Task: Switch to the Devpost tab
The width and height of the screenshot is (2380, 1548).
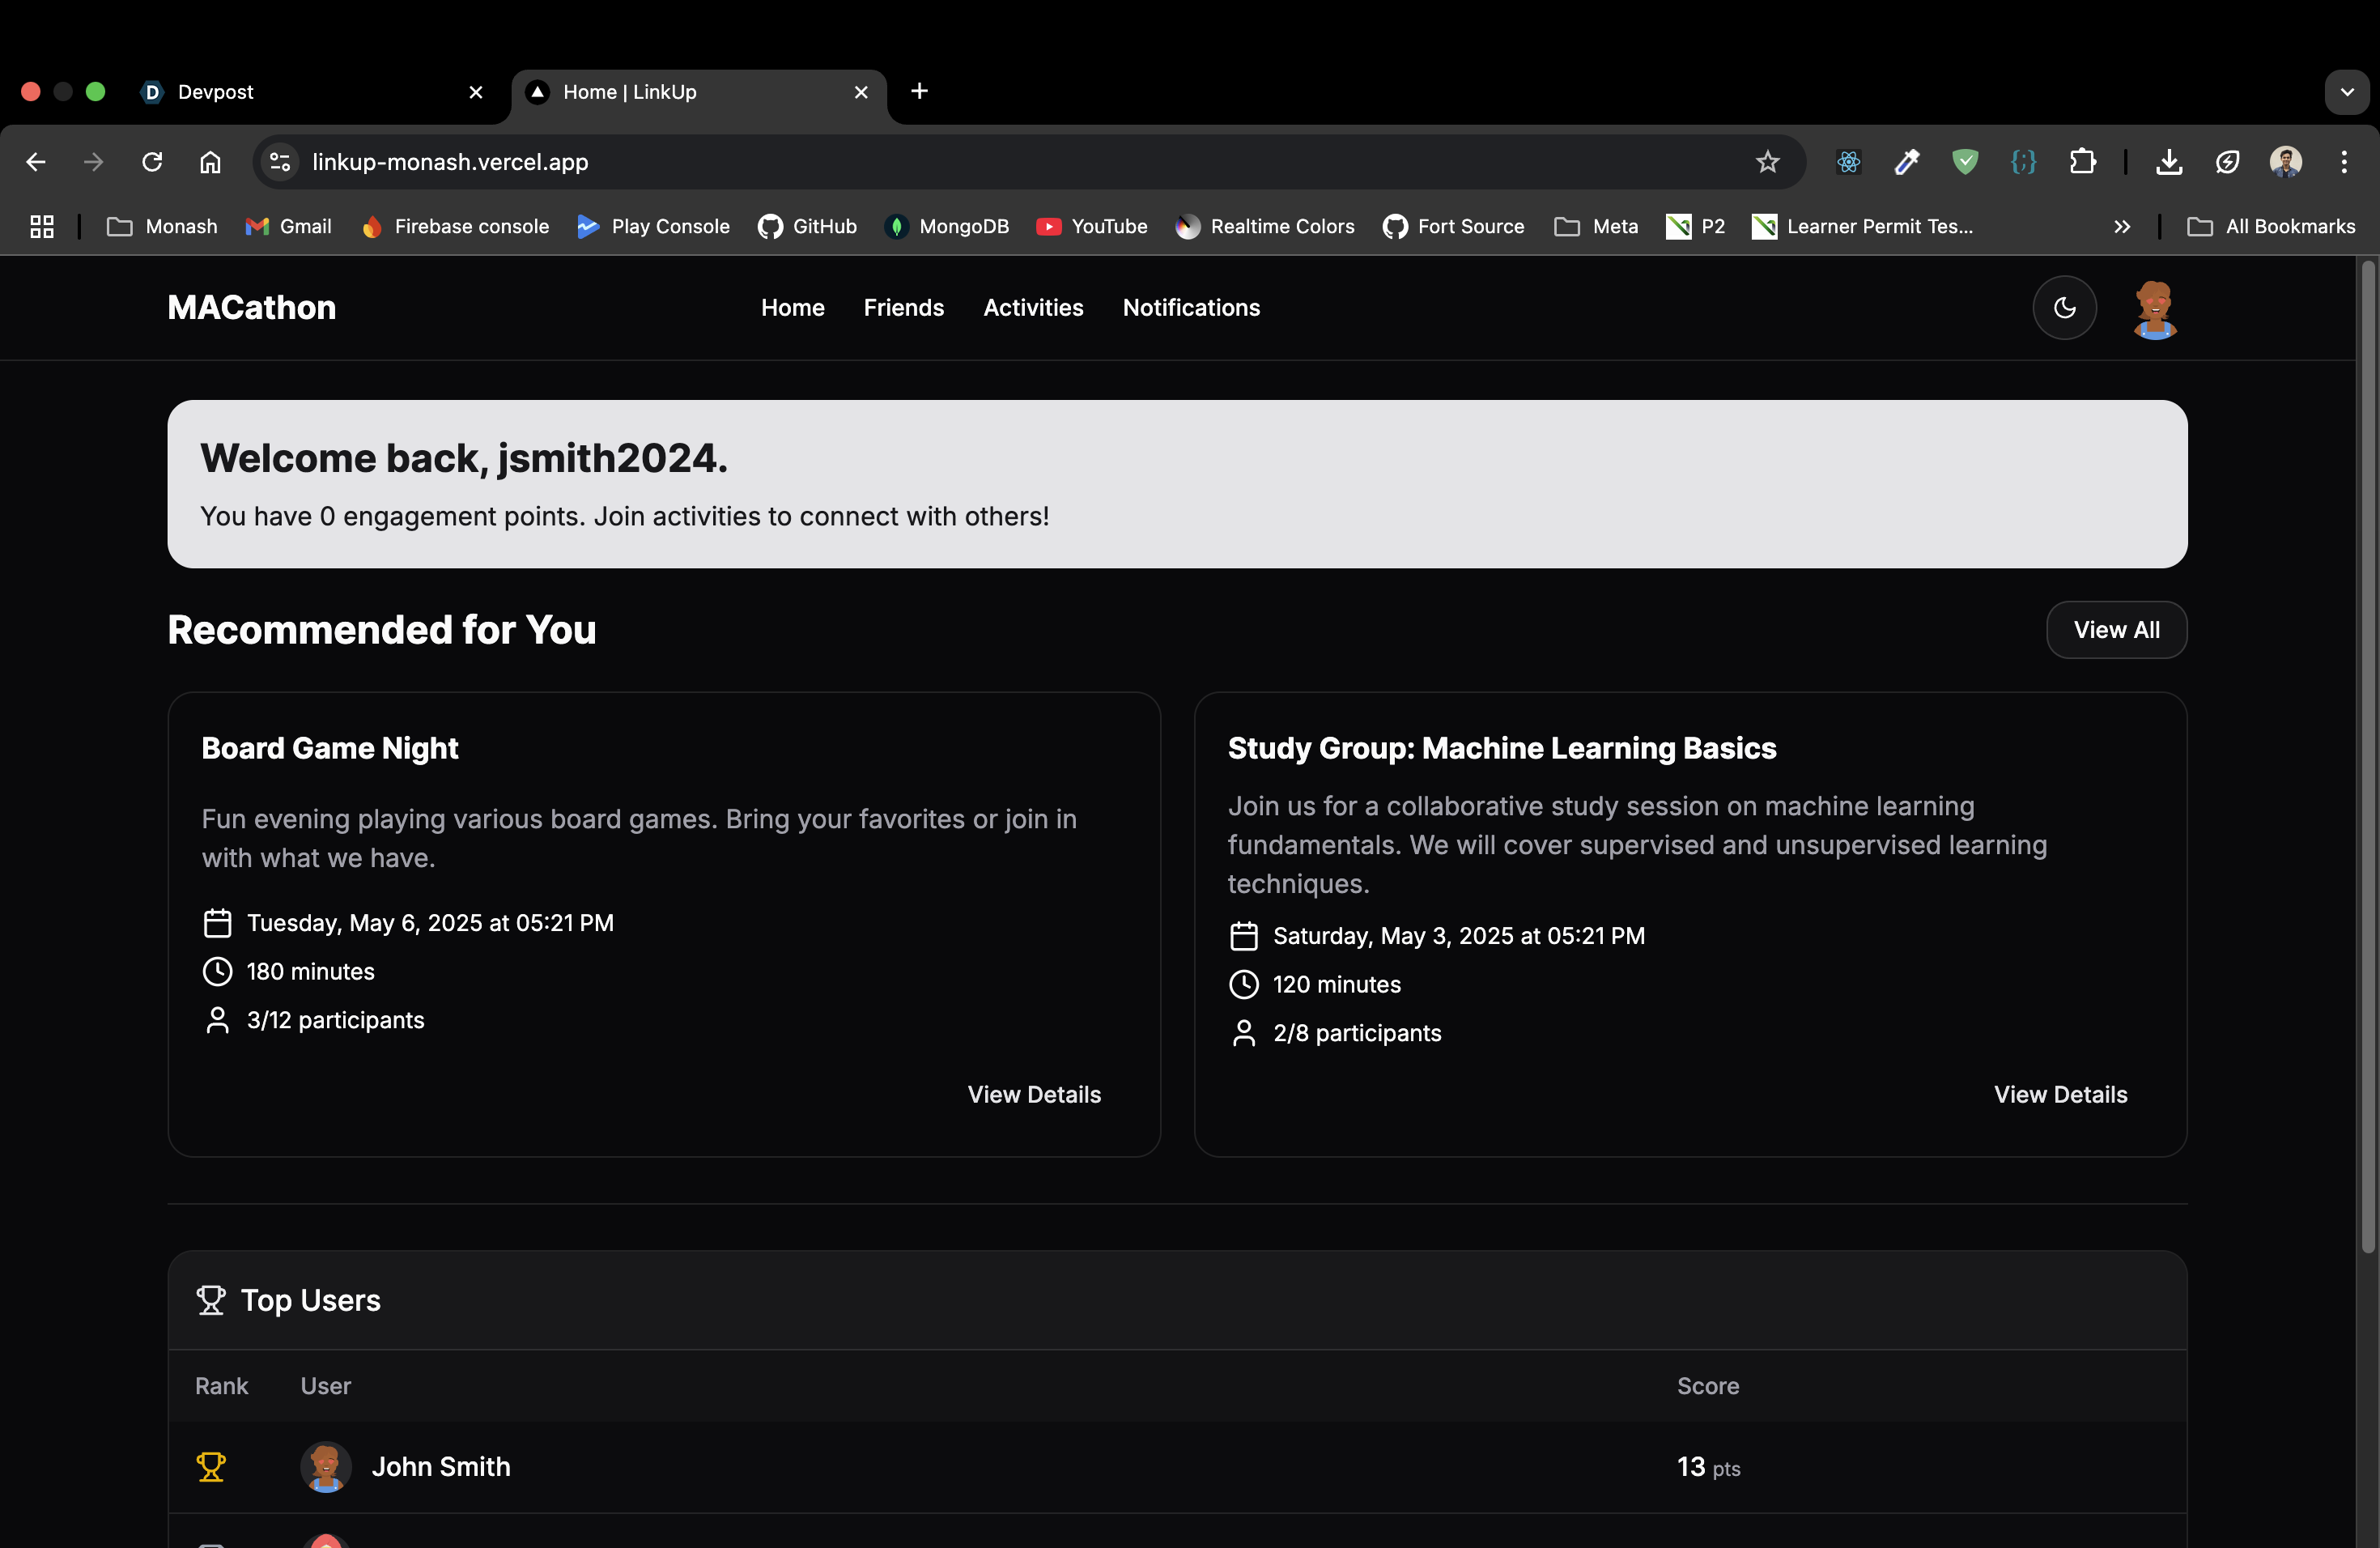Action: (x=300, y=92)
